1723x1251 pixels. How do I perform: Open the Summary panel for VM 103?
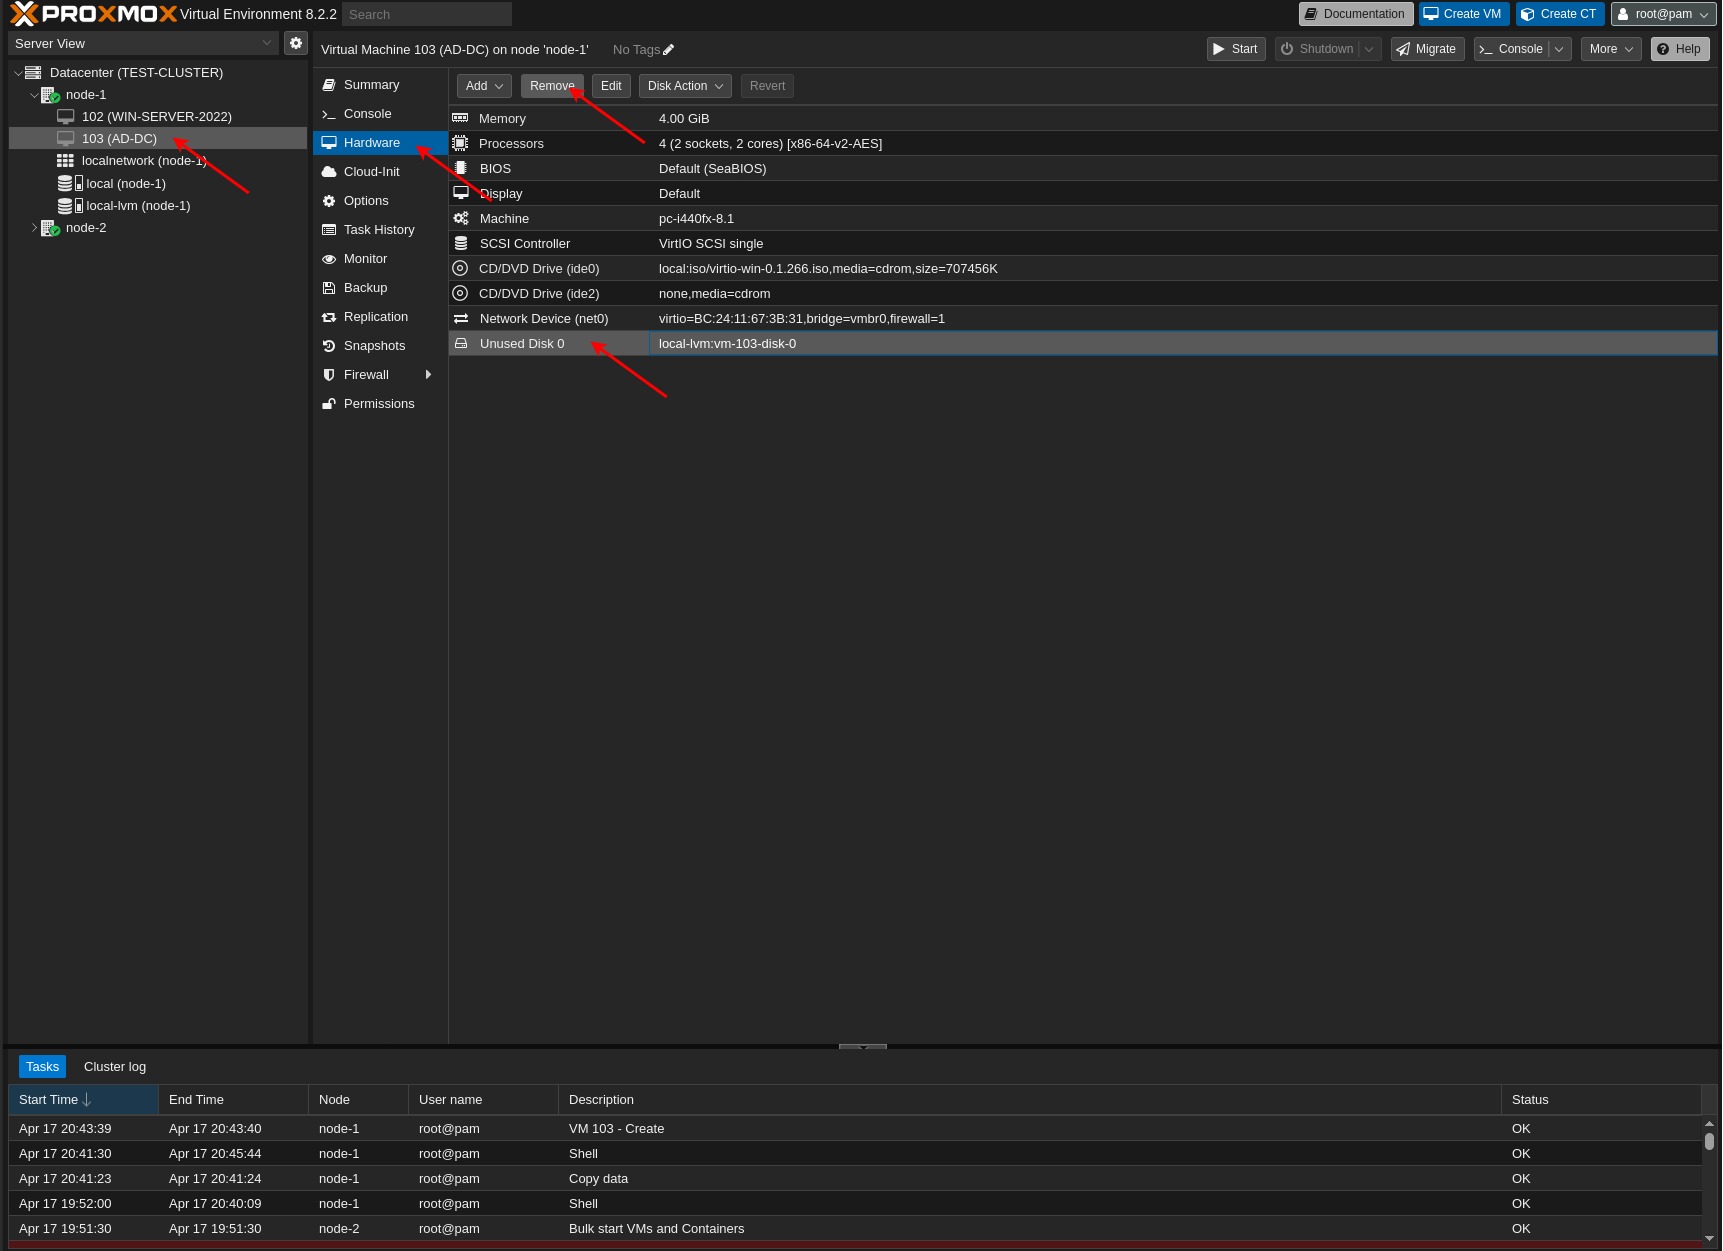point(369,84)
